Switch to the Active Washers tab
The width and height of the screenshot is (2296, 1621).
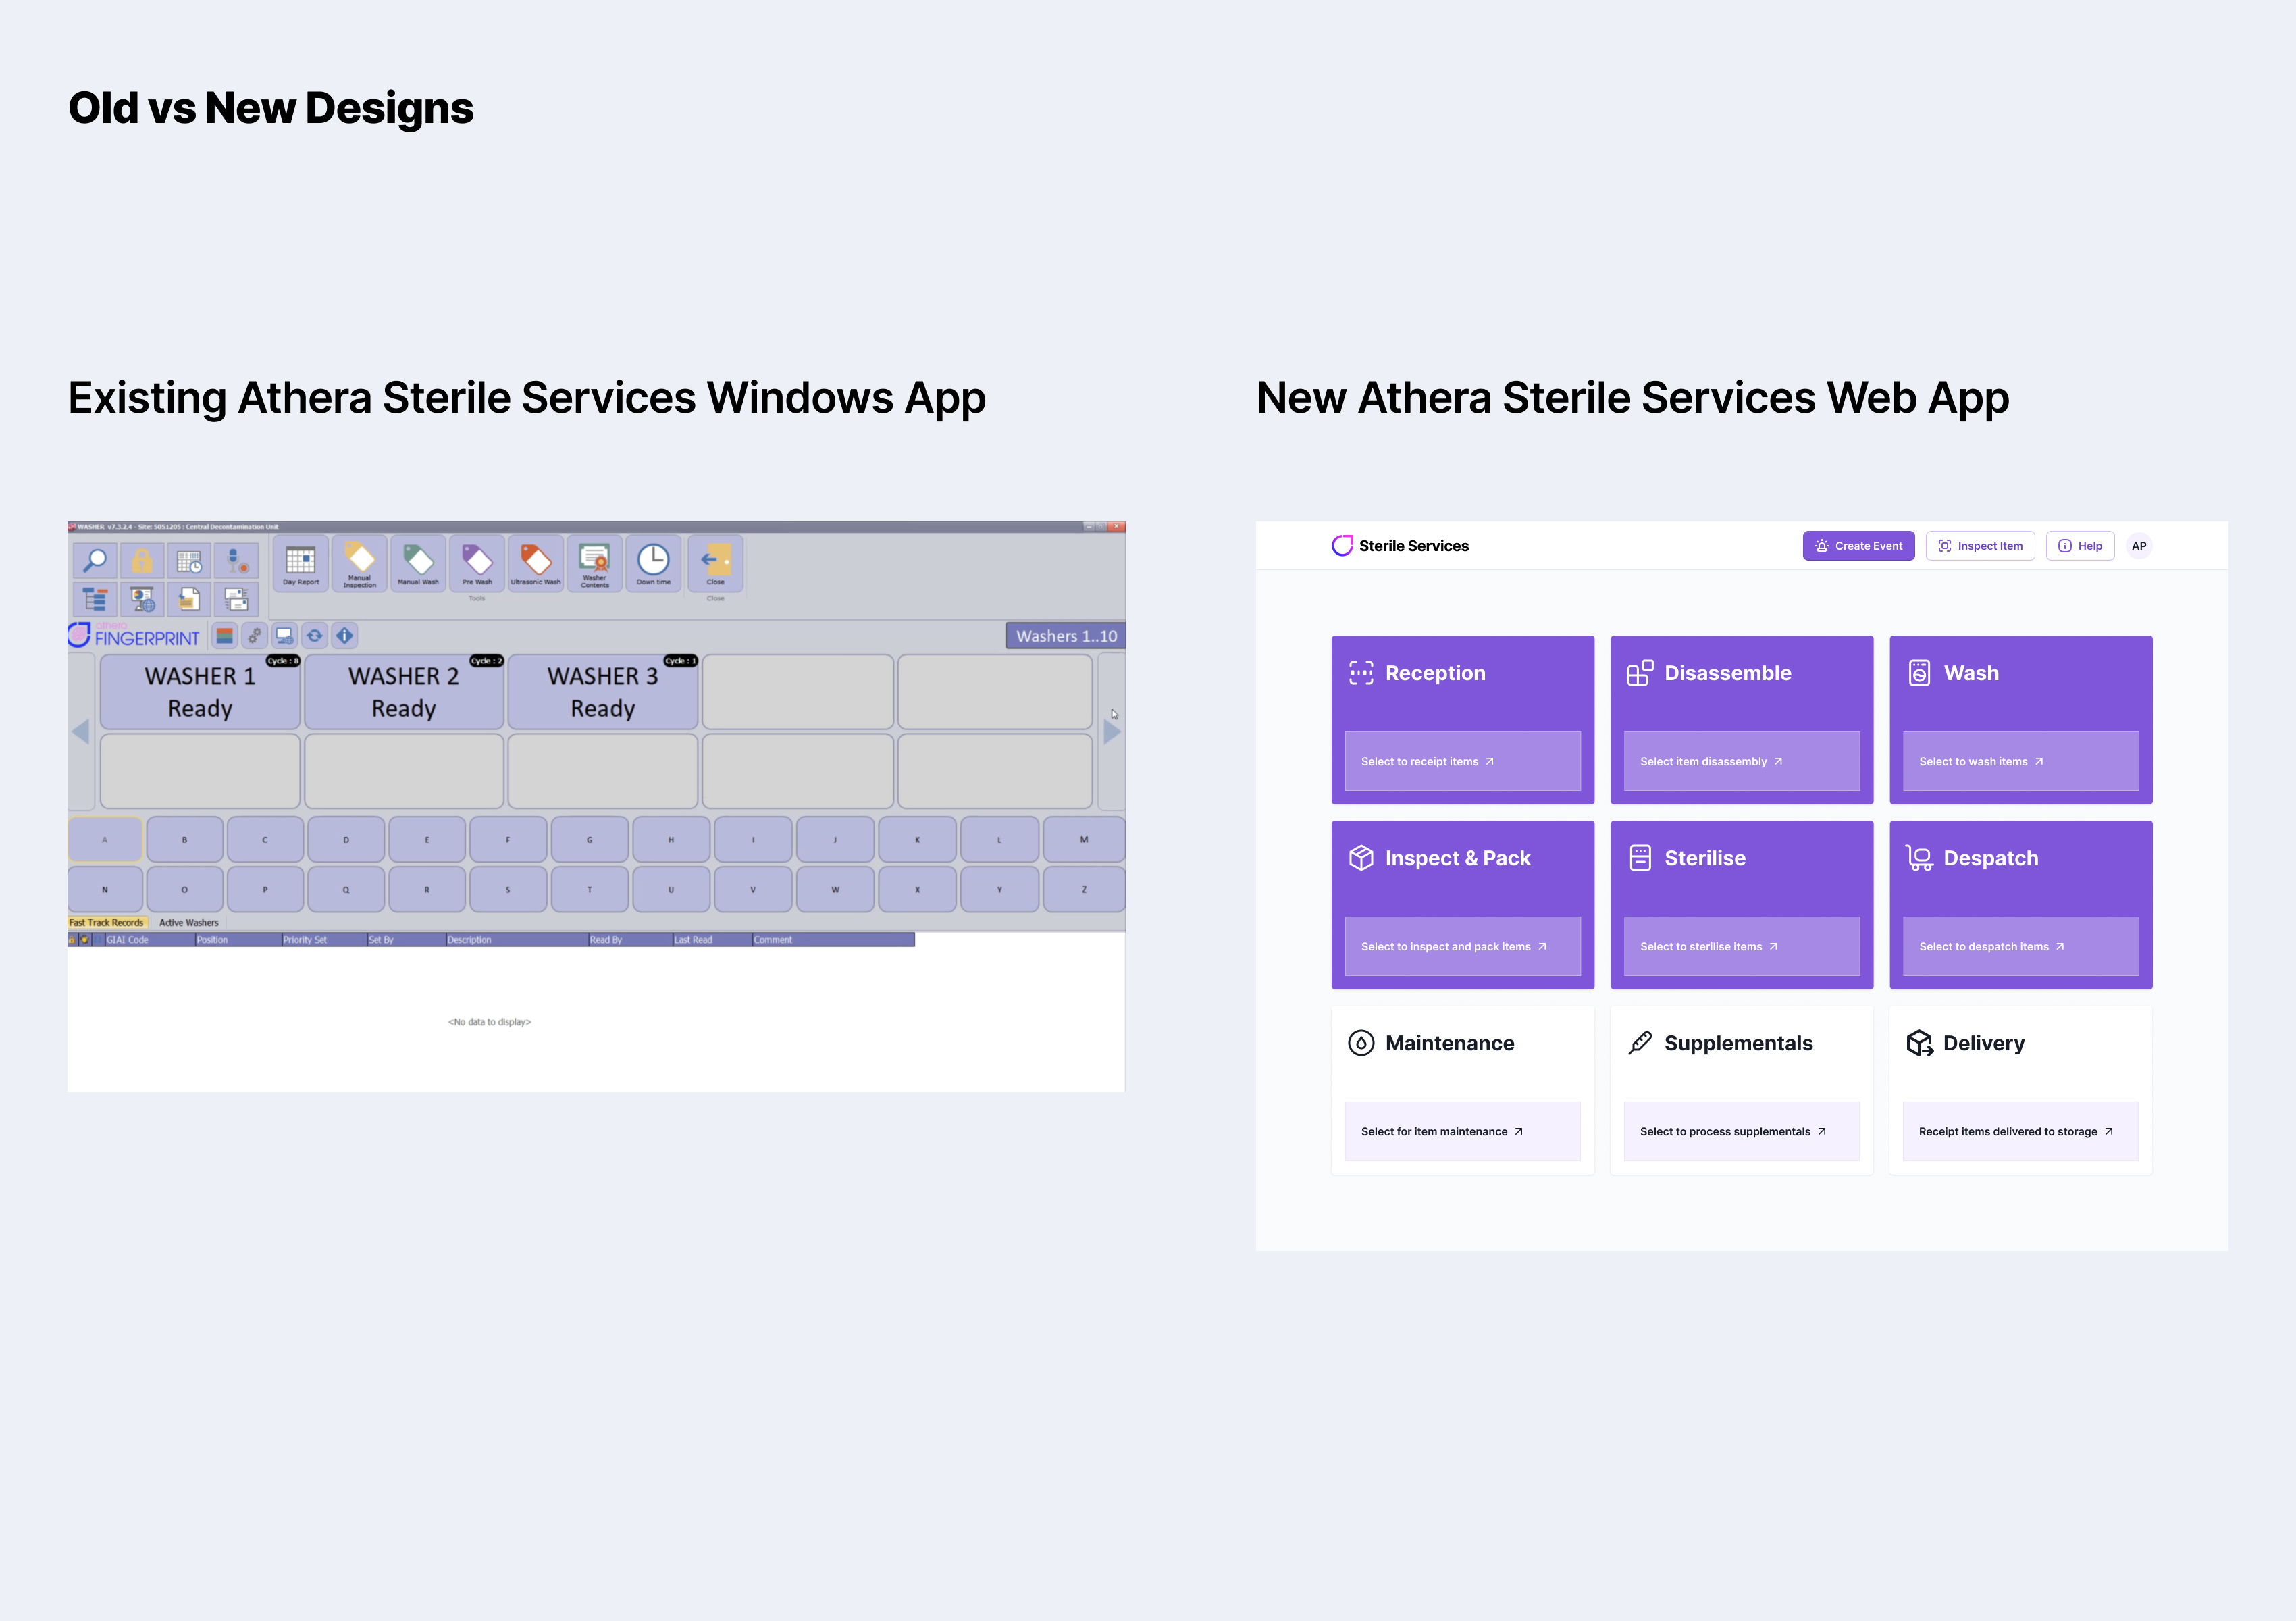click(x=188, y=923)
